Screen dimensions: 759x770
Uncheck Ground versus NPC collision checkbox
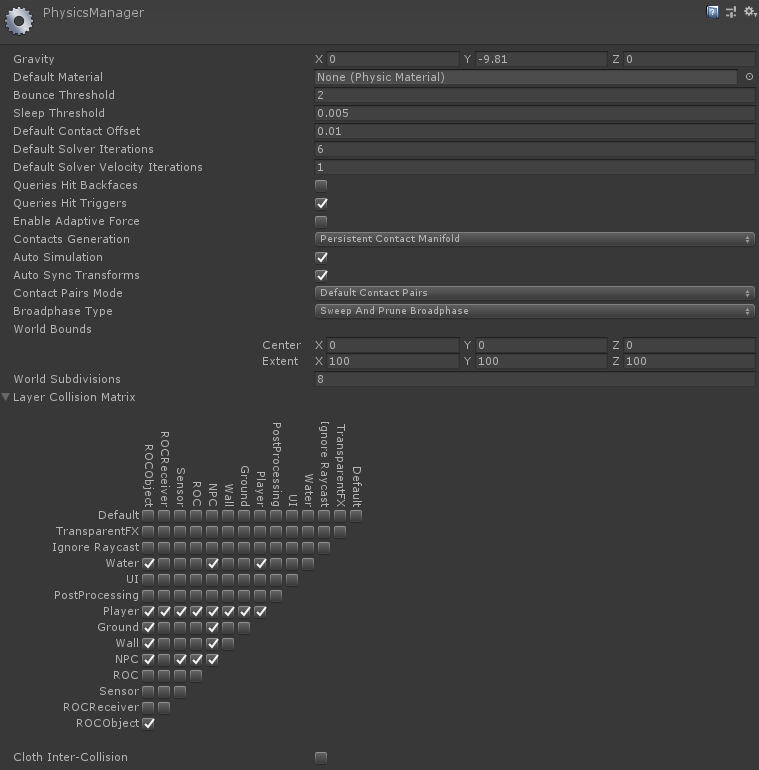tap(212, 628)
